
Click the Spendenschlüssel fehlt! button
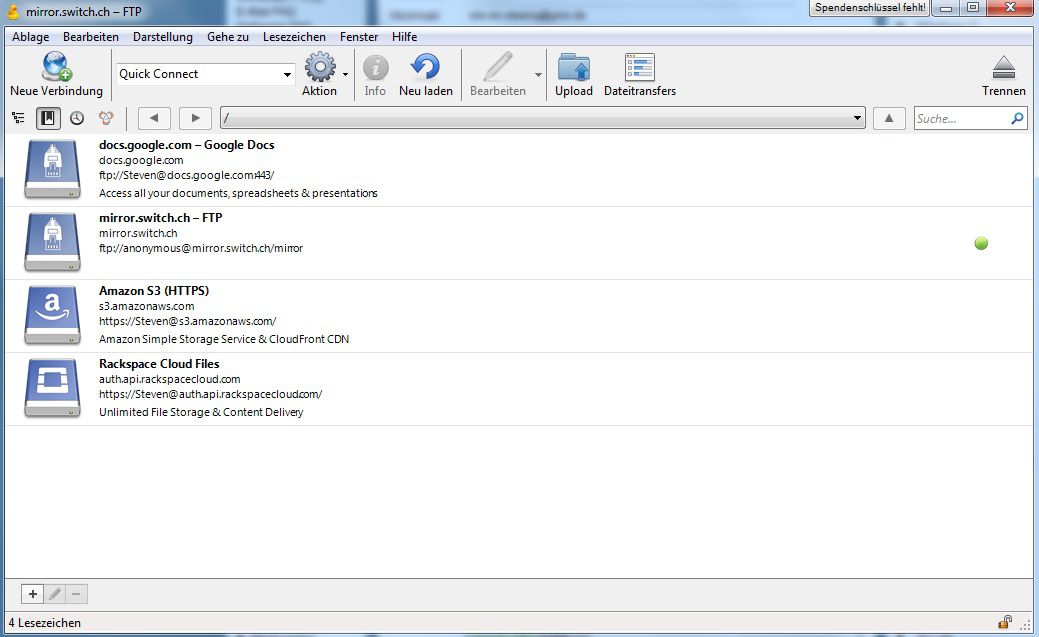coord(871,8)
